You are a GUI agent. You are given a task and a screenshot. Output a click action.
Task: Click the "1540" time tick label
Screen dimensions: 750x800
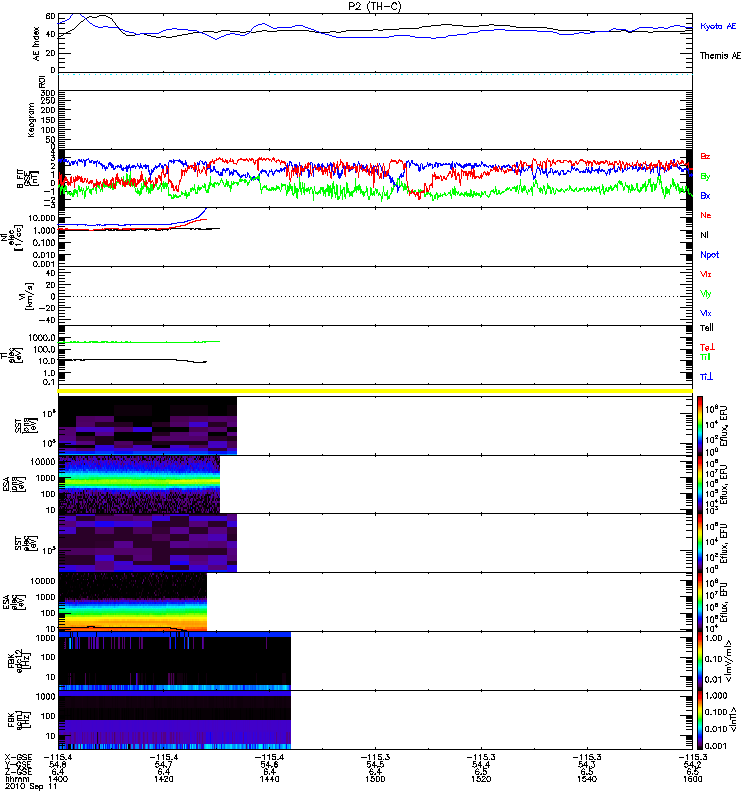point(587,779)
